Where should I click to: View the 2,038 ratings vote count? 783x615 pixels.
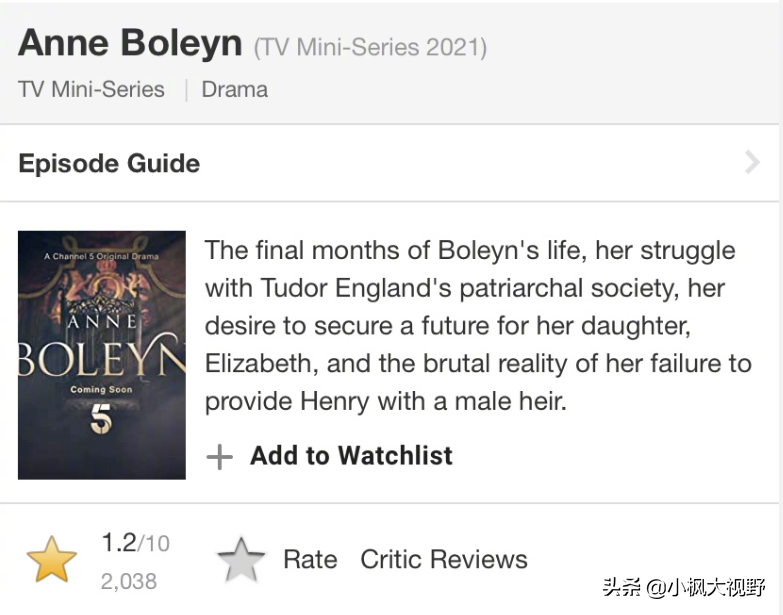128,580
